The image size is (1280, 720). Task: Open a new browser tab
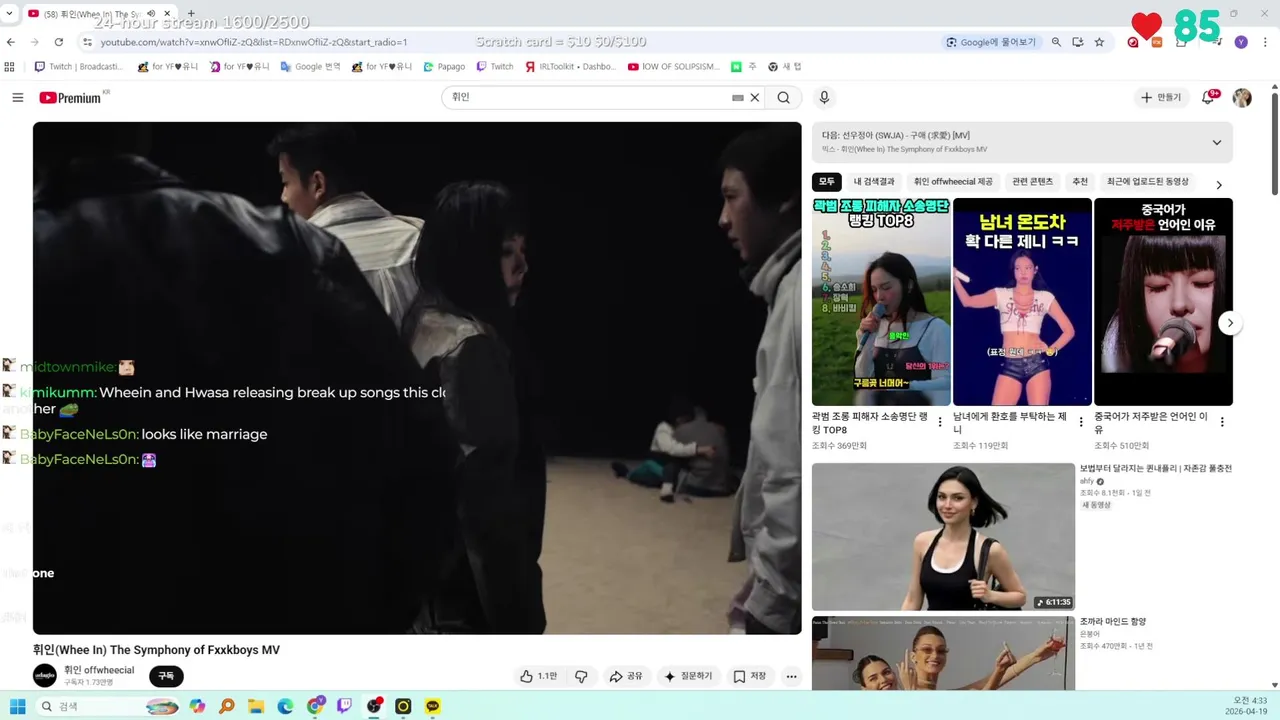tap(191, 13)
